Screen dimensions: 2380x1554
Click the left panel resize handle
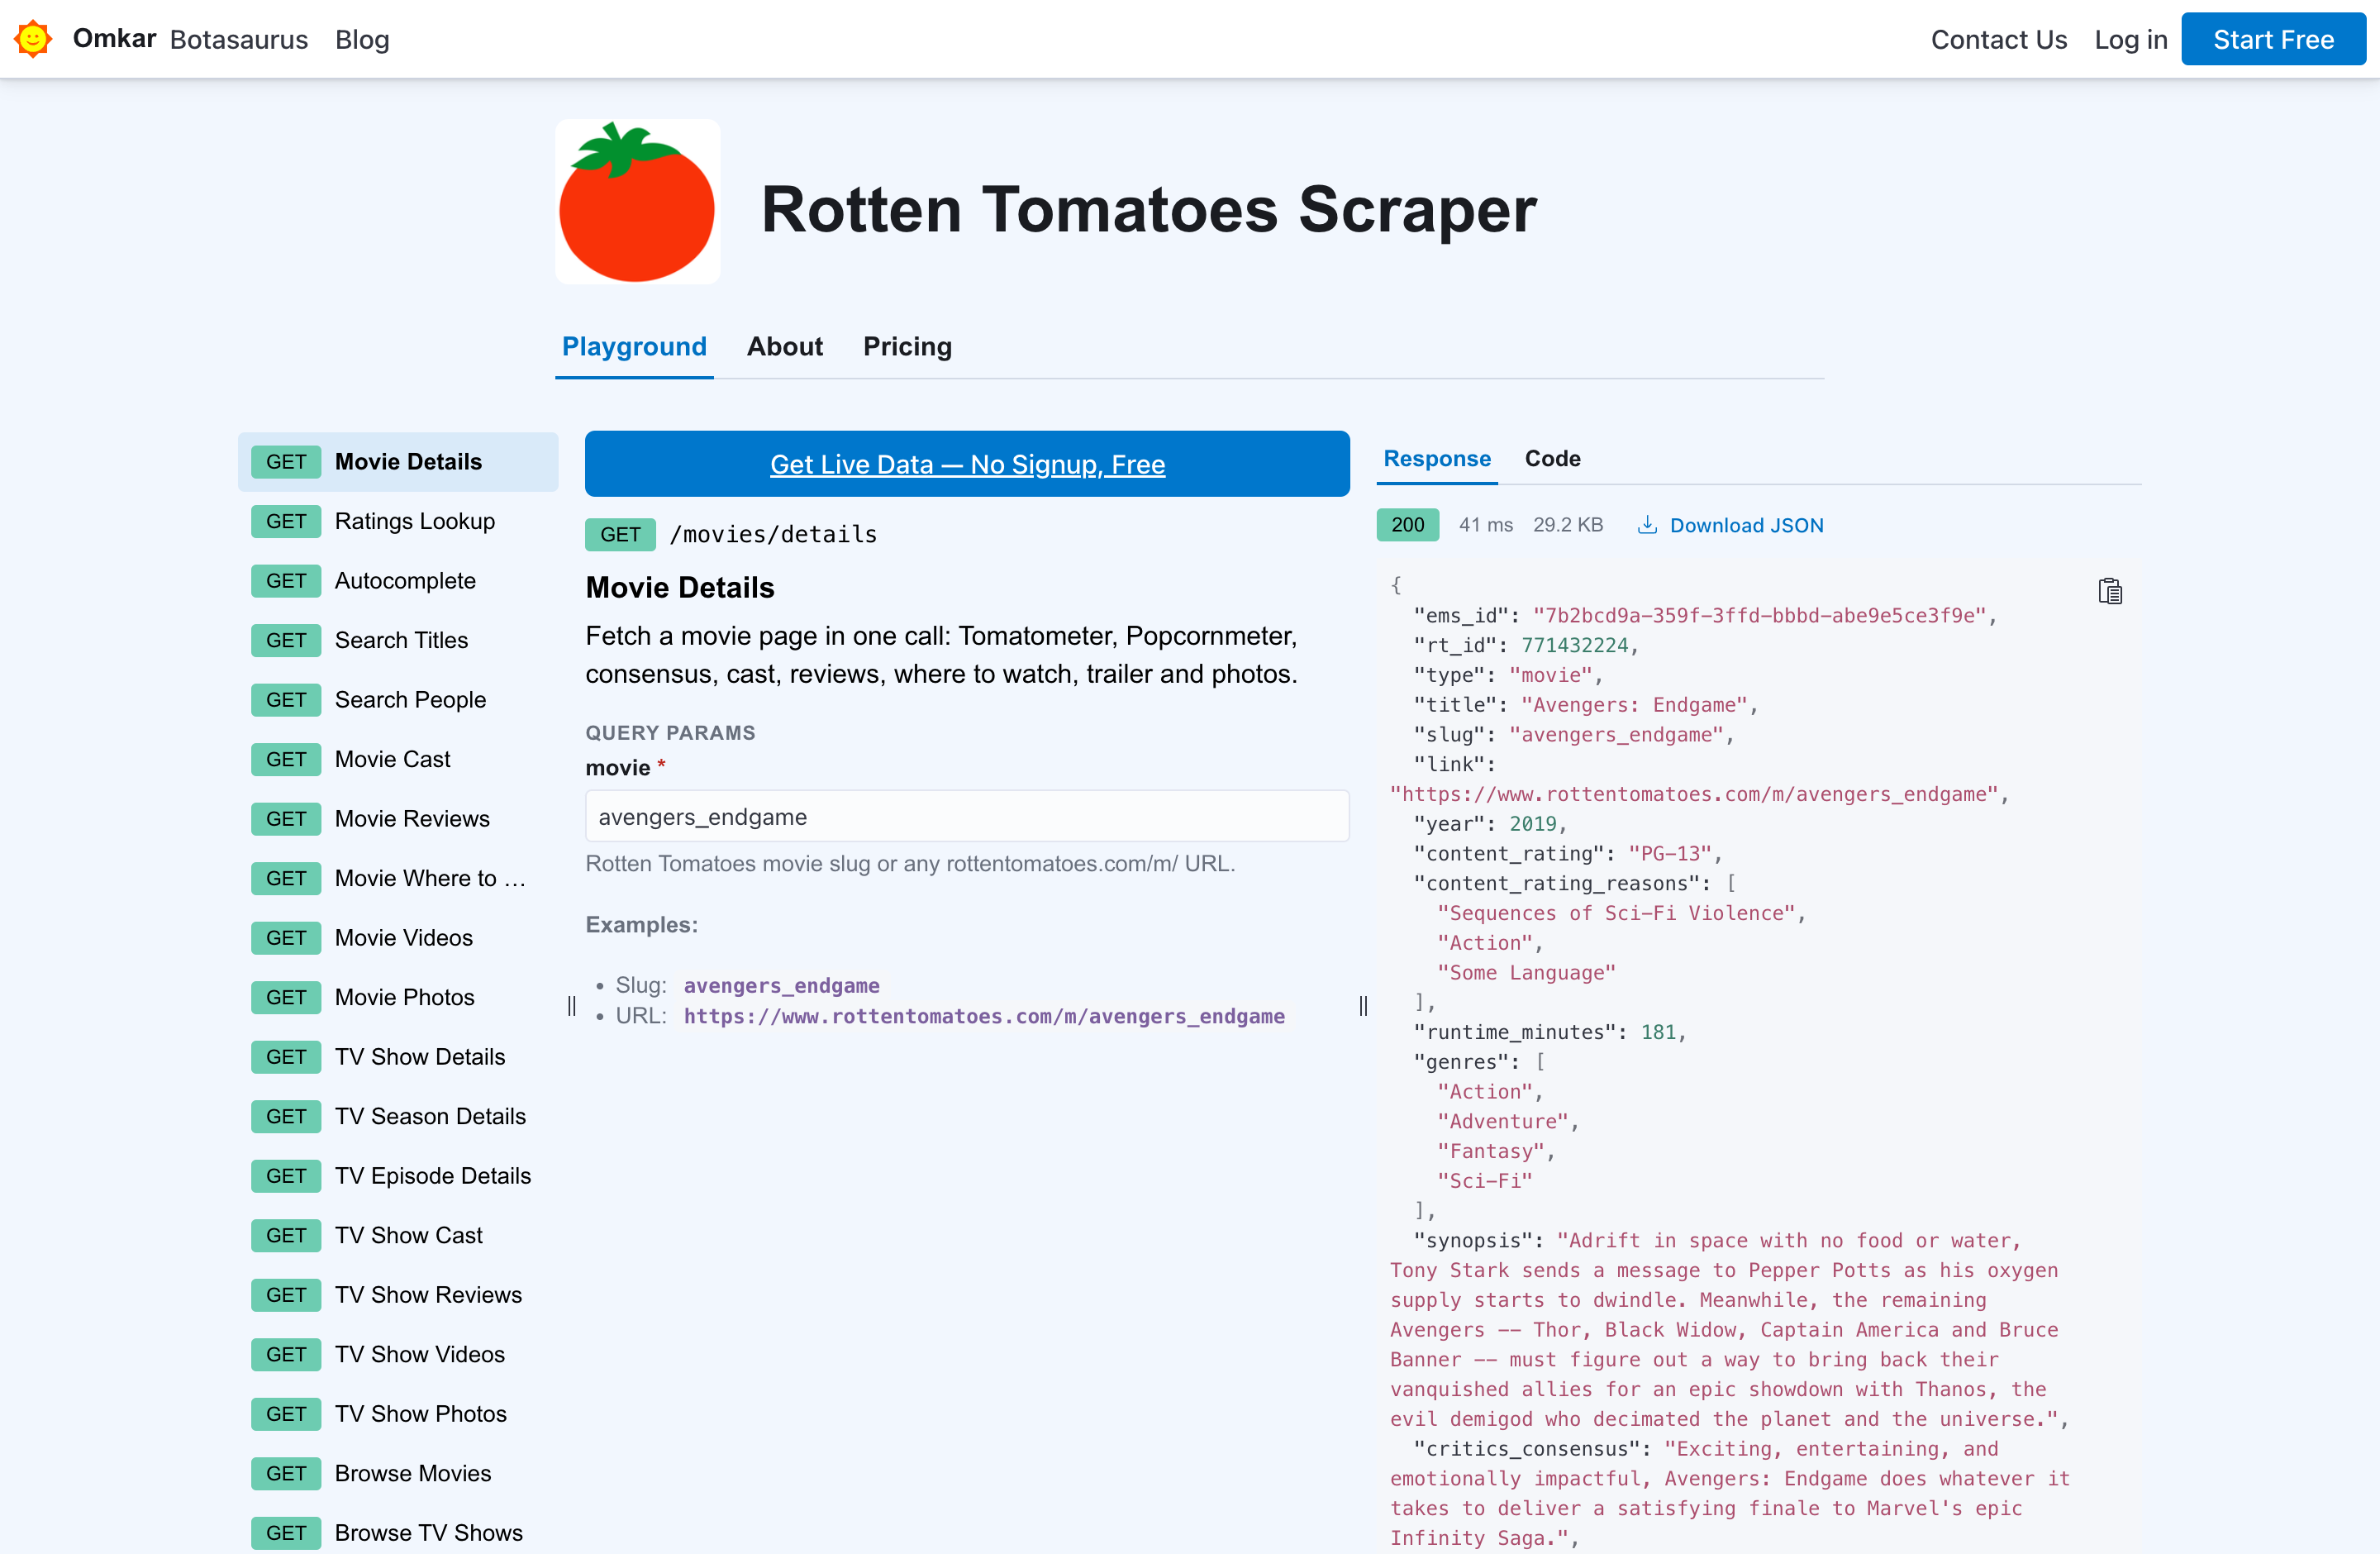pos(572,1005)
